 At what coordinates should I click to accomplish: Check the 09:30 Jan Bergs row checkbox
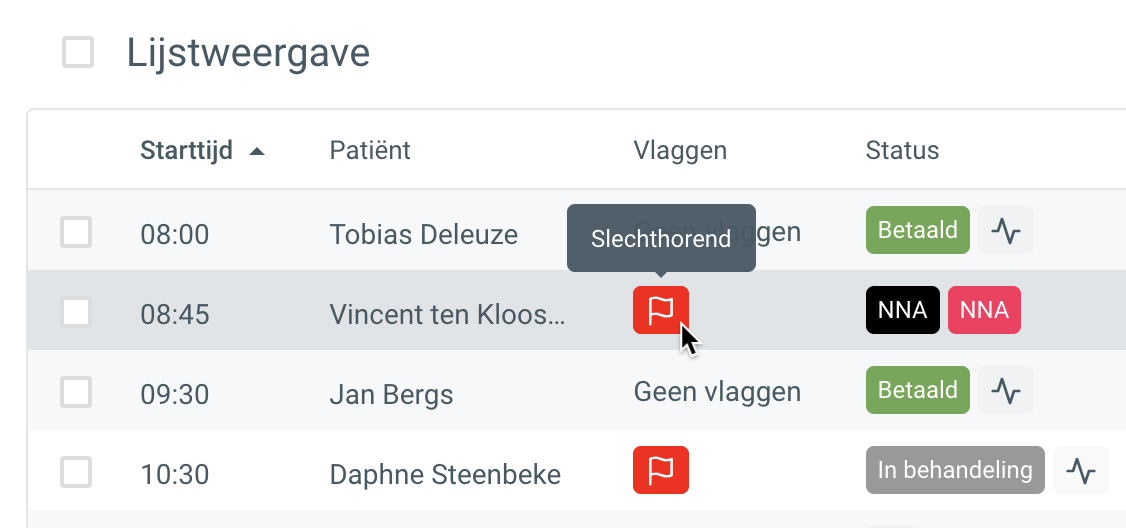(x=76, y=392)
